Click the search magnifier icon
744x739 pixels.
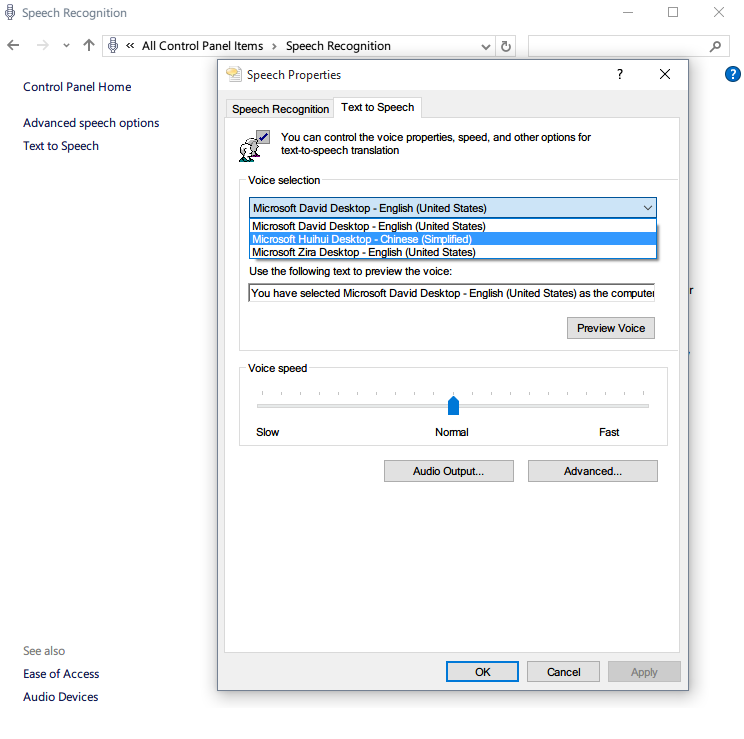pyautogui.click(x=715, y=47)
